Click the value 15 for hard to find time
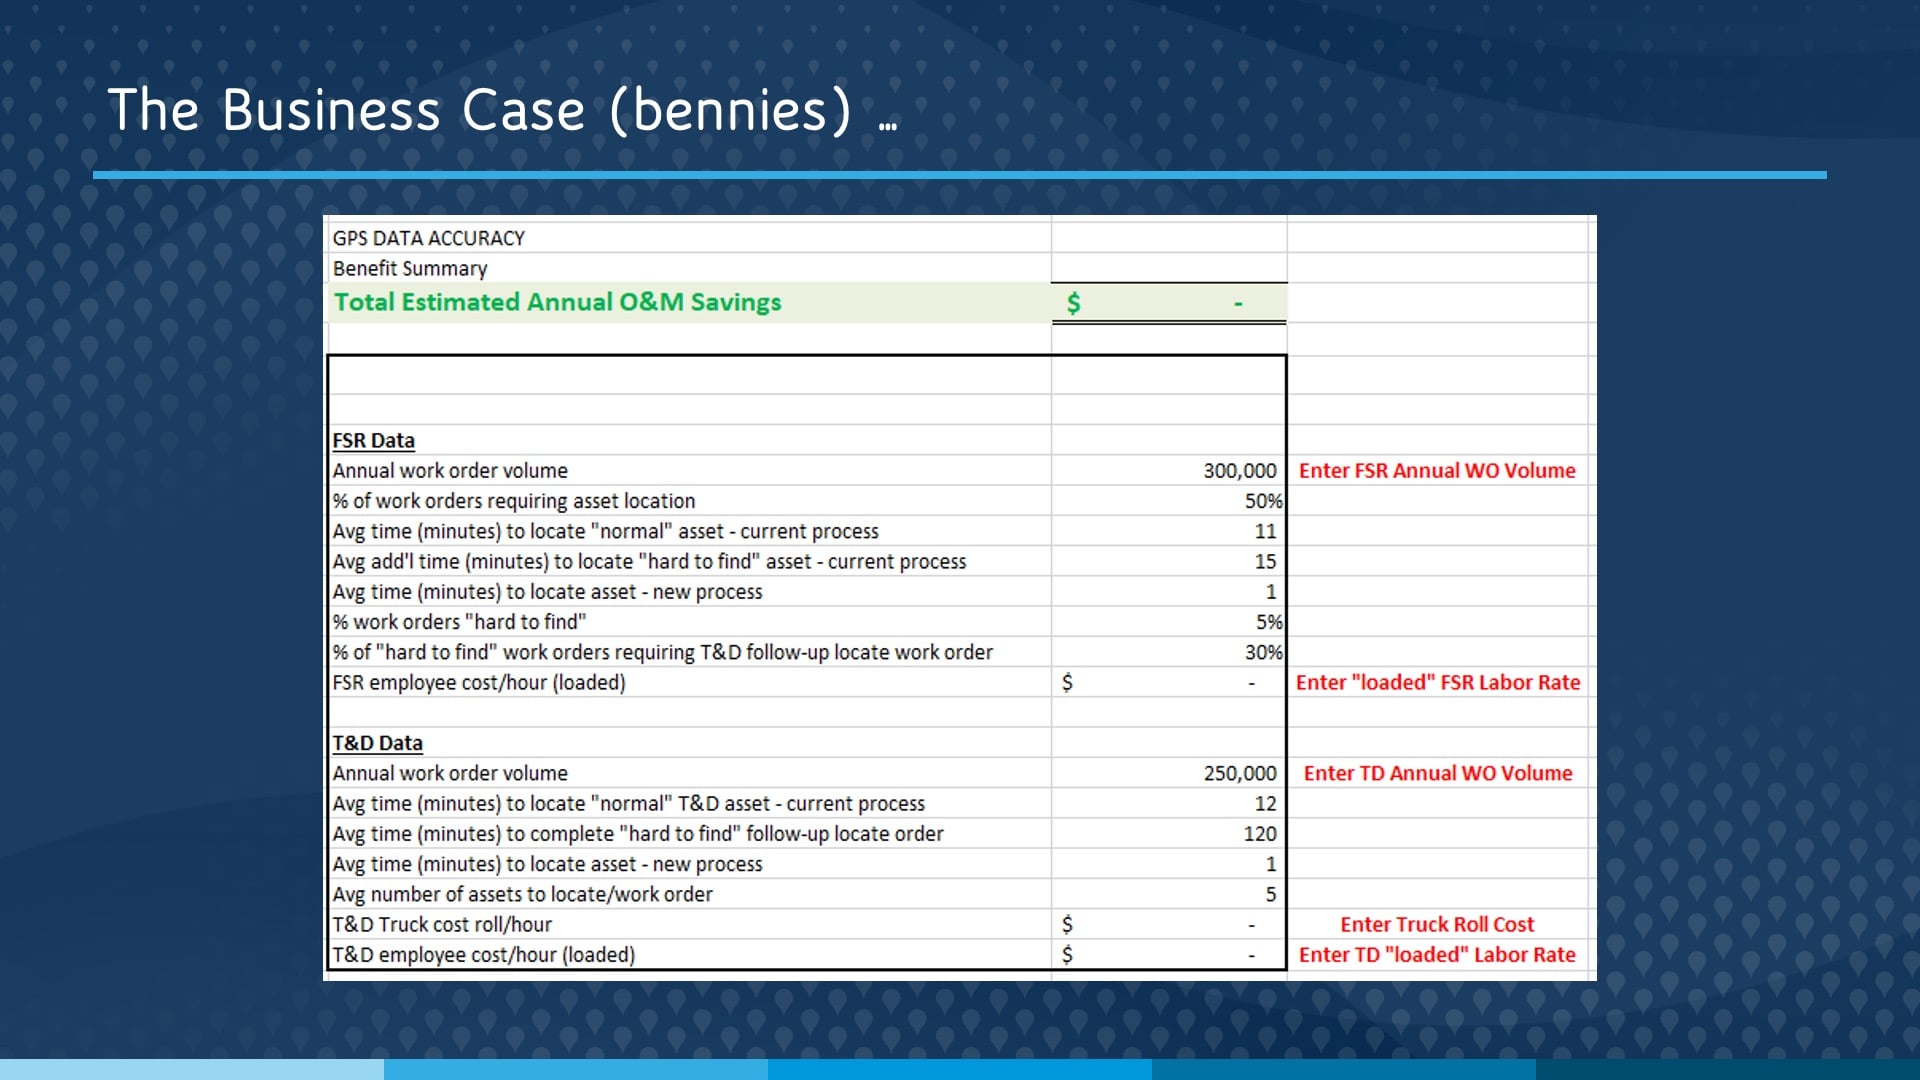This screenshot has height=1080, width=1920. tap(1266, 561)
